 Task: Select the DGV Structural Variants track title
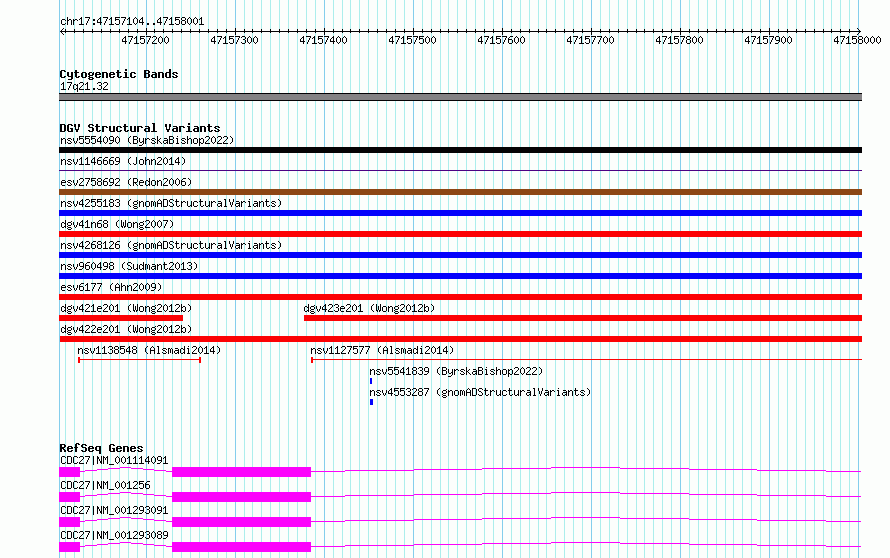(140, 128)
